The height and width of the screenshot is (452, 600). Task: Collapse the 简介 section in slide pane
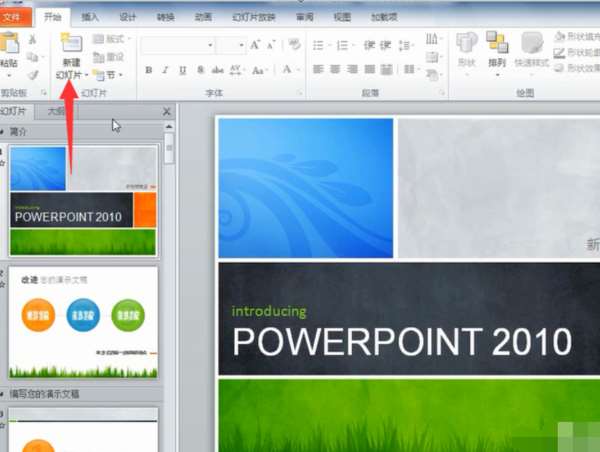tap(2, 132)
